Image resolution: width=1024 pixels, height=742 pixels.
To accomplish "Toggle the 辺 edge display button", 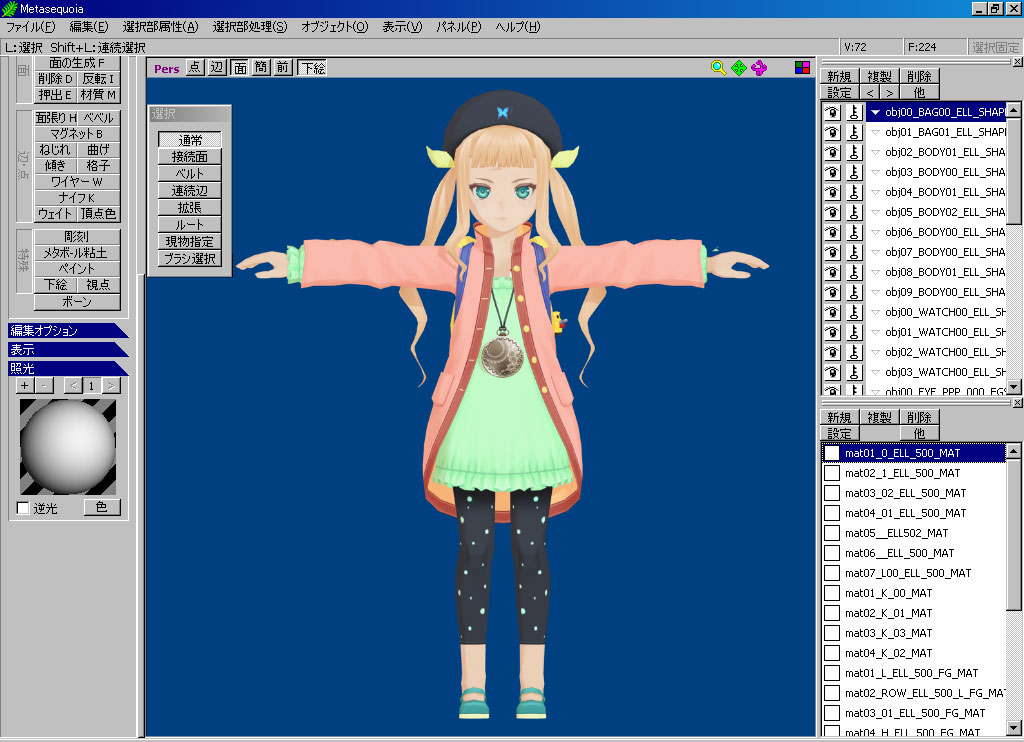I will click(217, 67).
